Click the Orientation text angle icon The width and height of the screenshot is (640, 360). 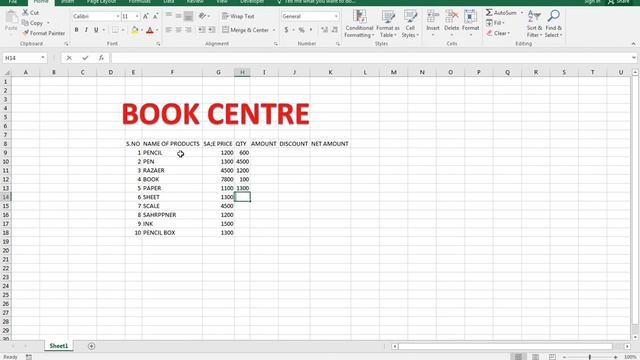click(202, 16)
